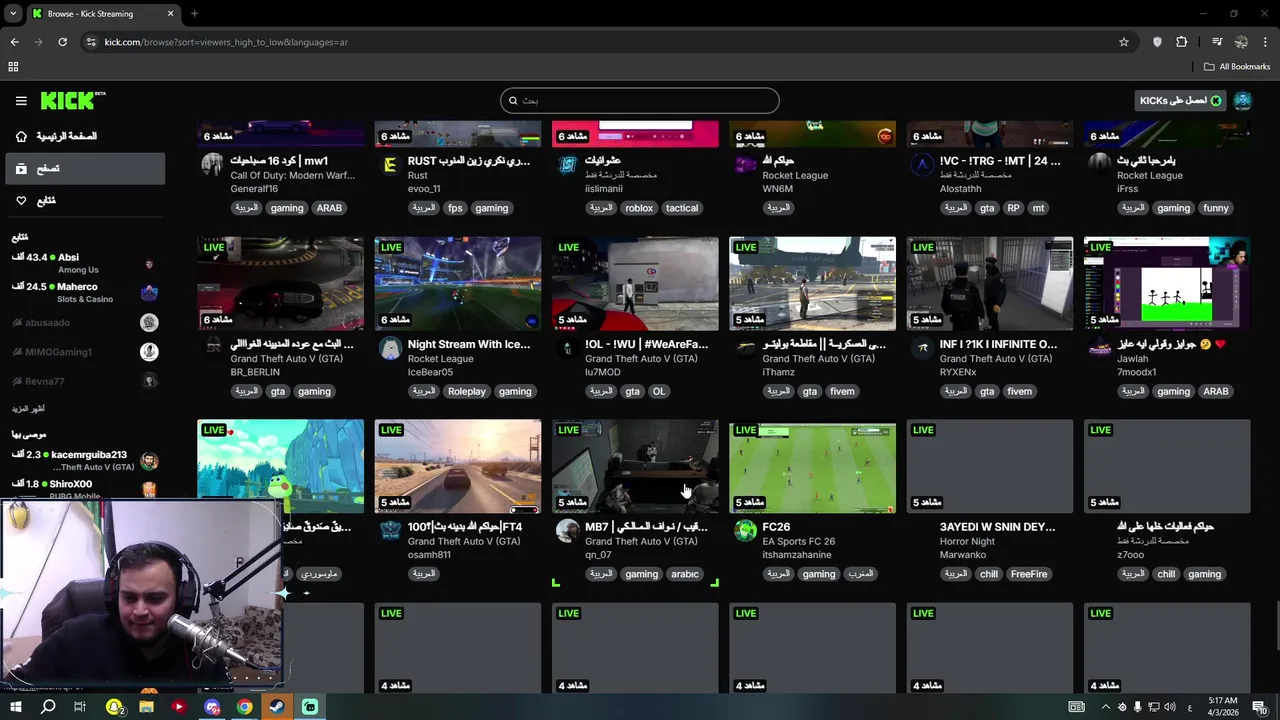Click the user avatar in the header
Viewport: 1280px width, 720px height.
tap(1242, 101)
